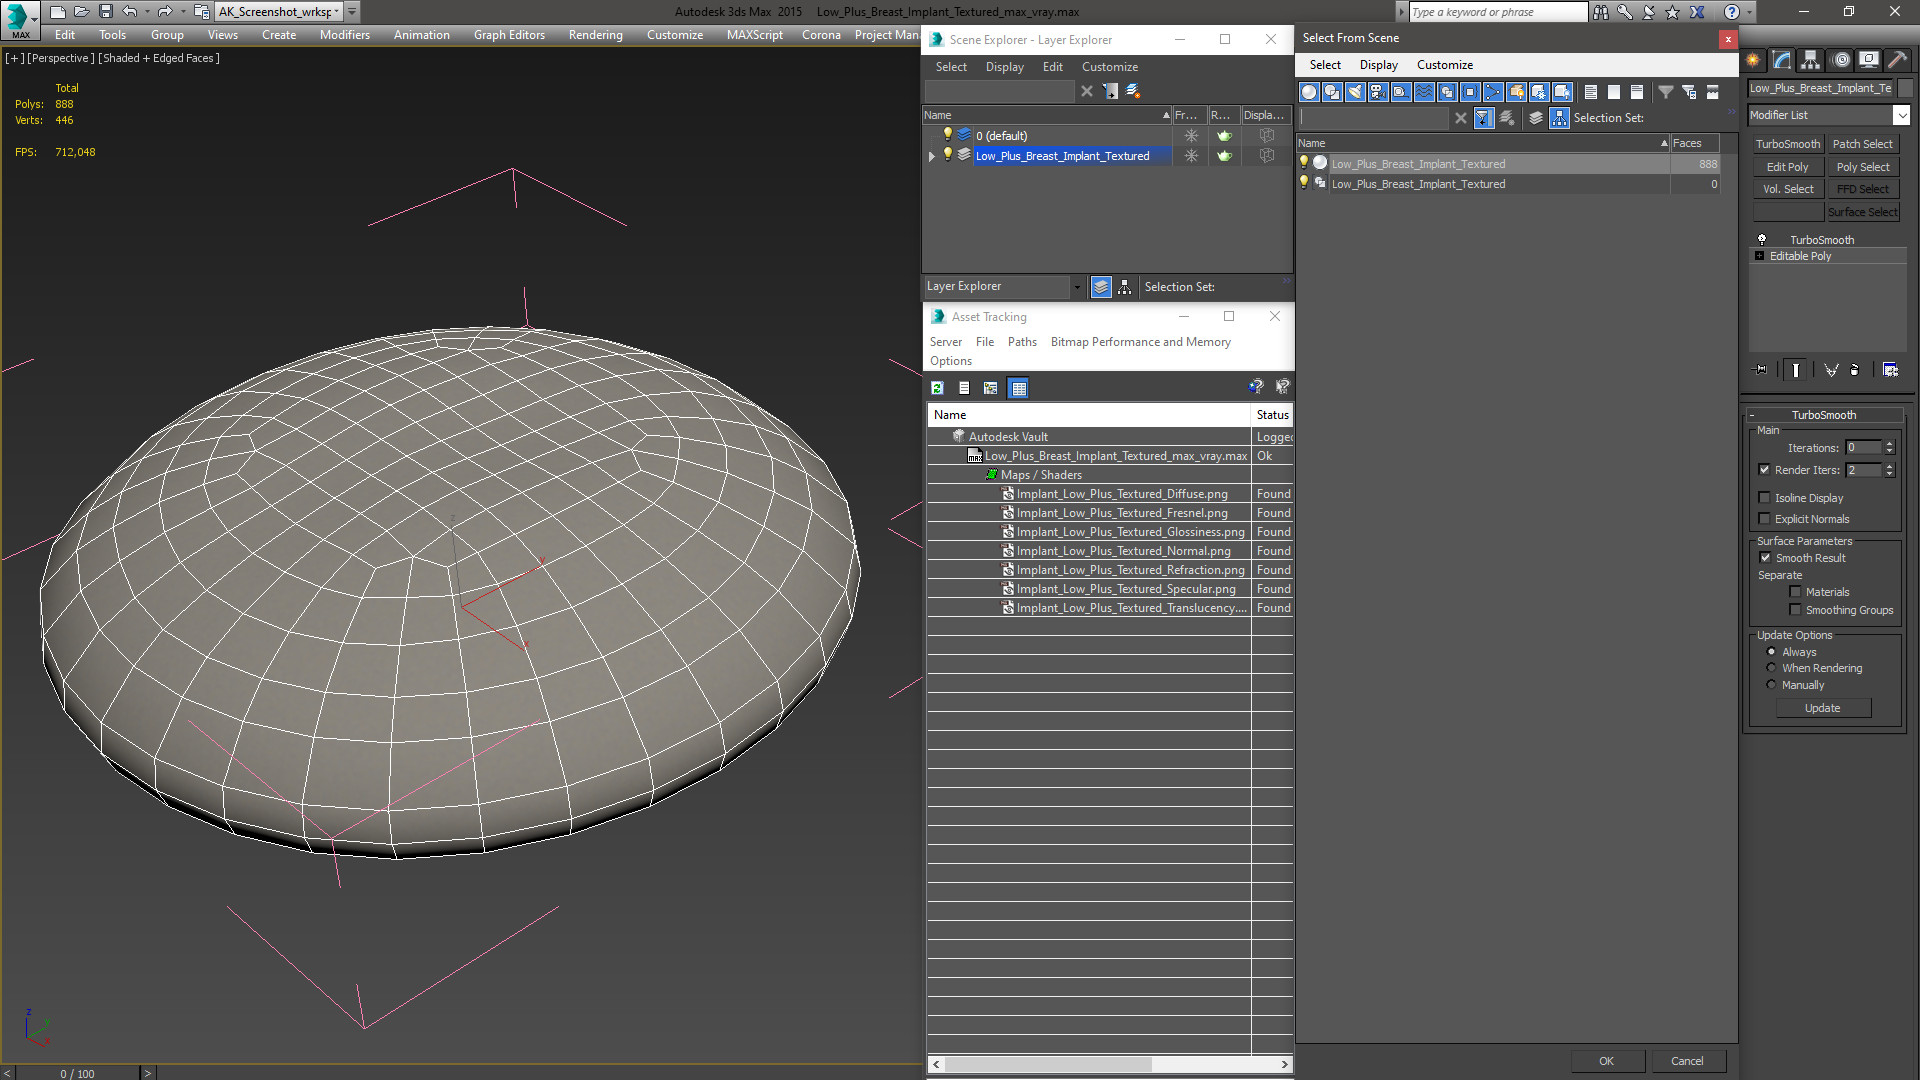Screen dimensions: 1920x1080
Task: Open the Display menu in Scene Explorer
Action: pyautogui.click(x=1004, y=67)
